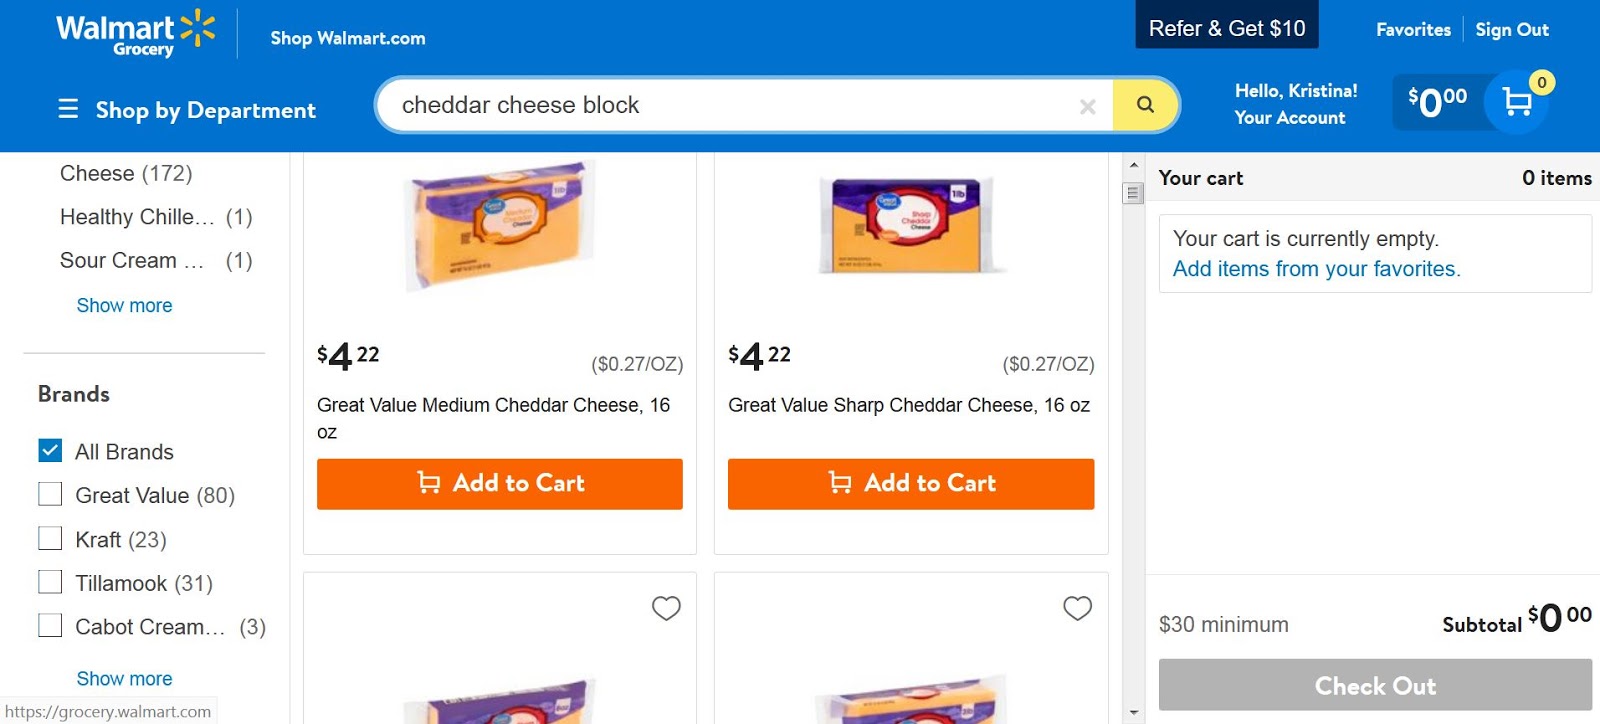Expand more categories with Show more
The height and width of the screenshot is (724, 1600).
(x=124, y=305)
